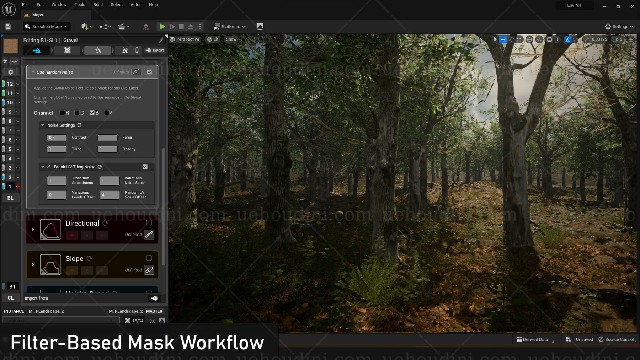Open play options three-dots menu
This screenshot has width=640, height=360.
(200, 27)
